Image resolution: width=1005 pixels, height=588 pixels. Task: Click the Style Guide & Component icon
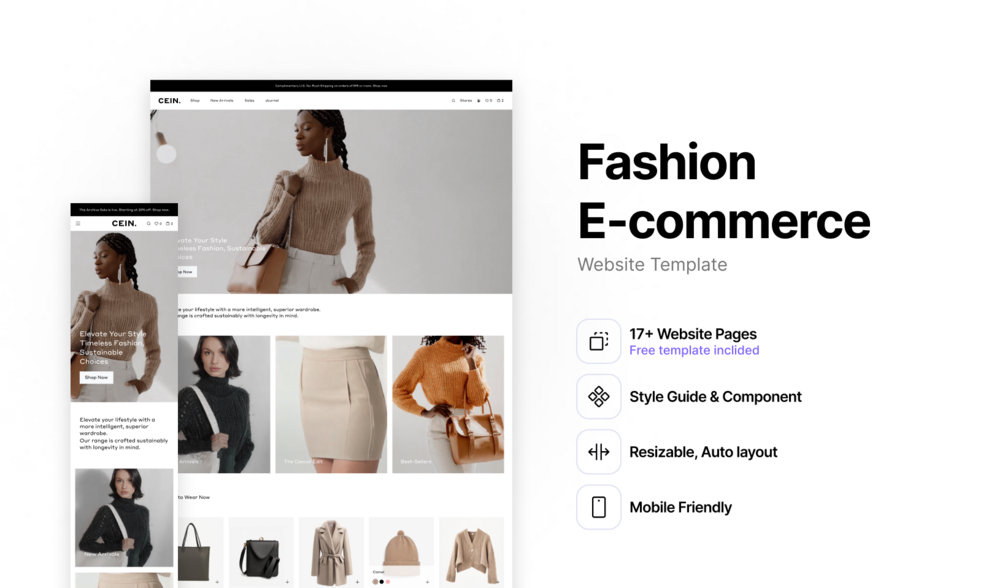(599, 396)
